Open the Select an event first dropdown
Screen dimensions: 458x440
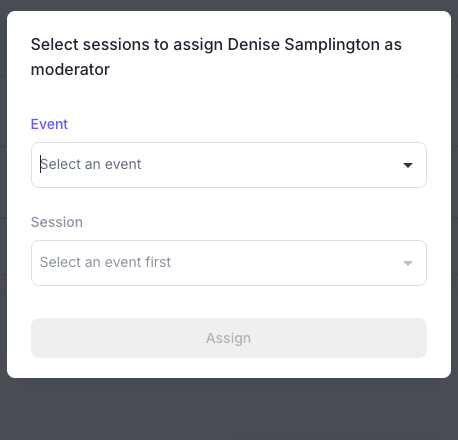(229, 263)
